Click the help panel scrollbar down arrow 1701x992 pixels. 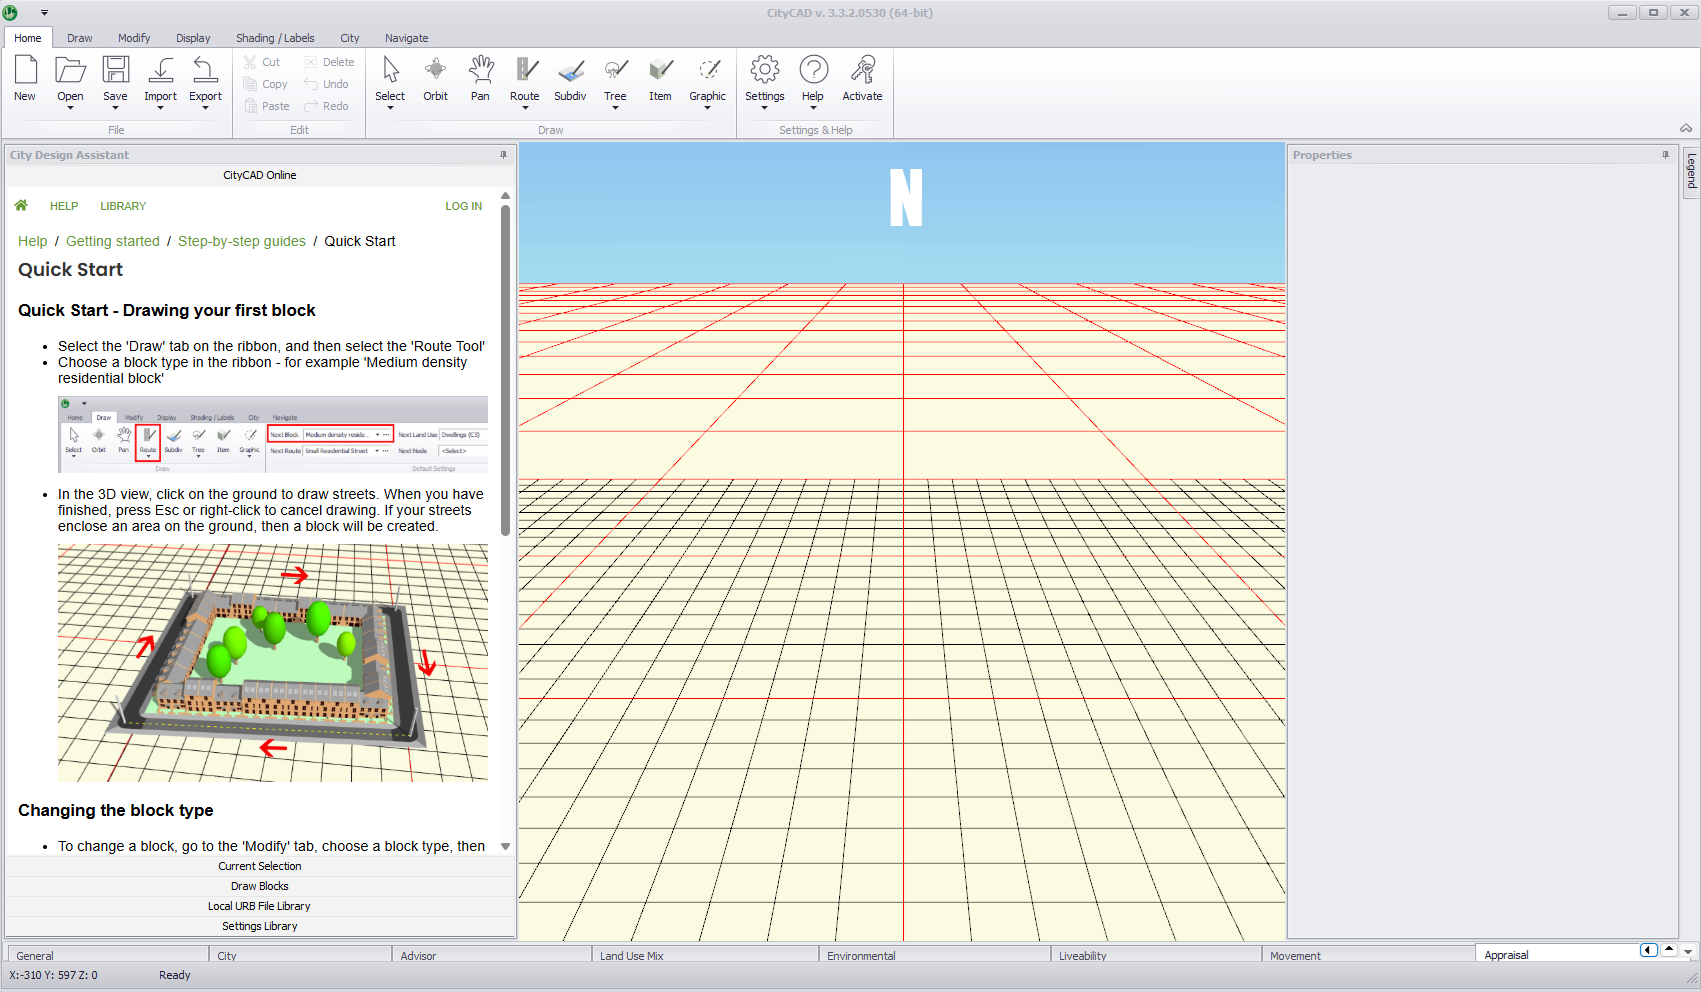click(506, 845)
